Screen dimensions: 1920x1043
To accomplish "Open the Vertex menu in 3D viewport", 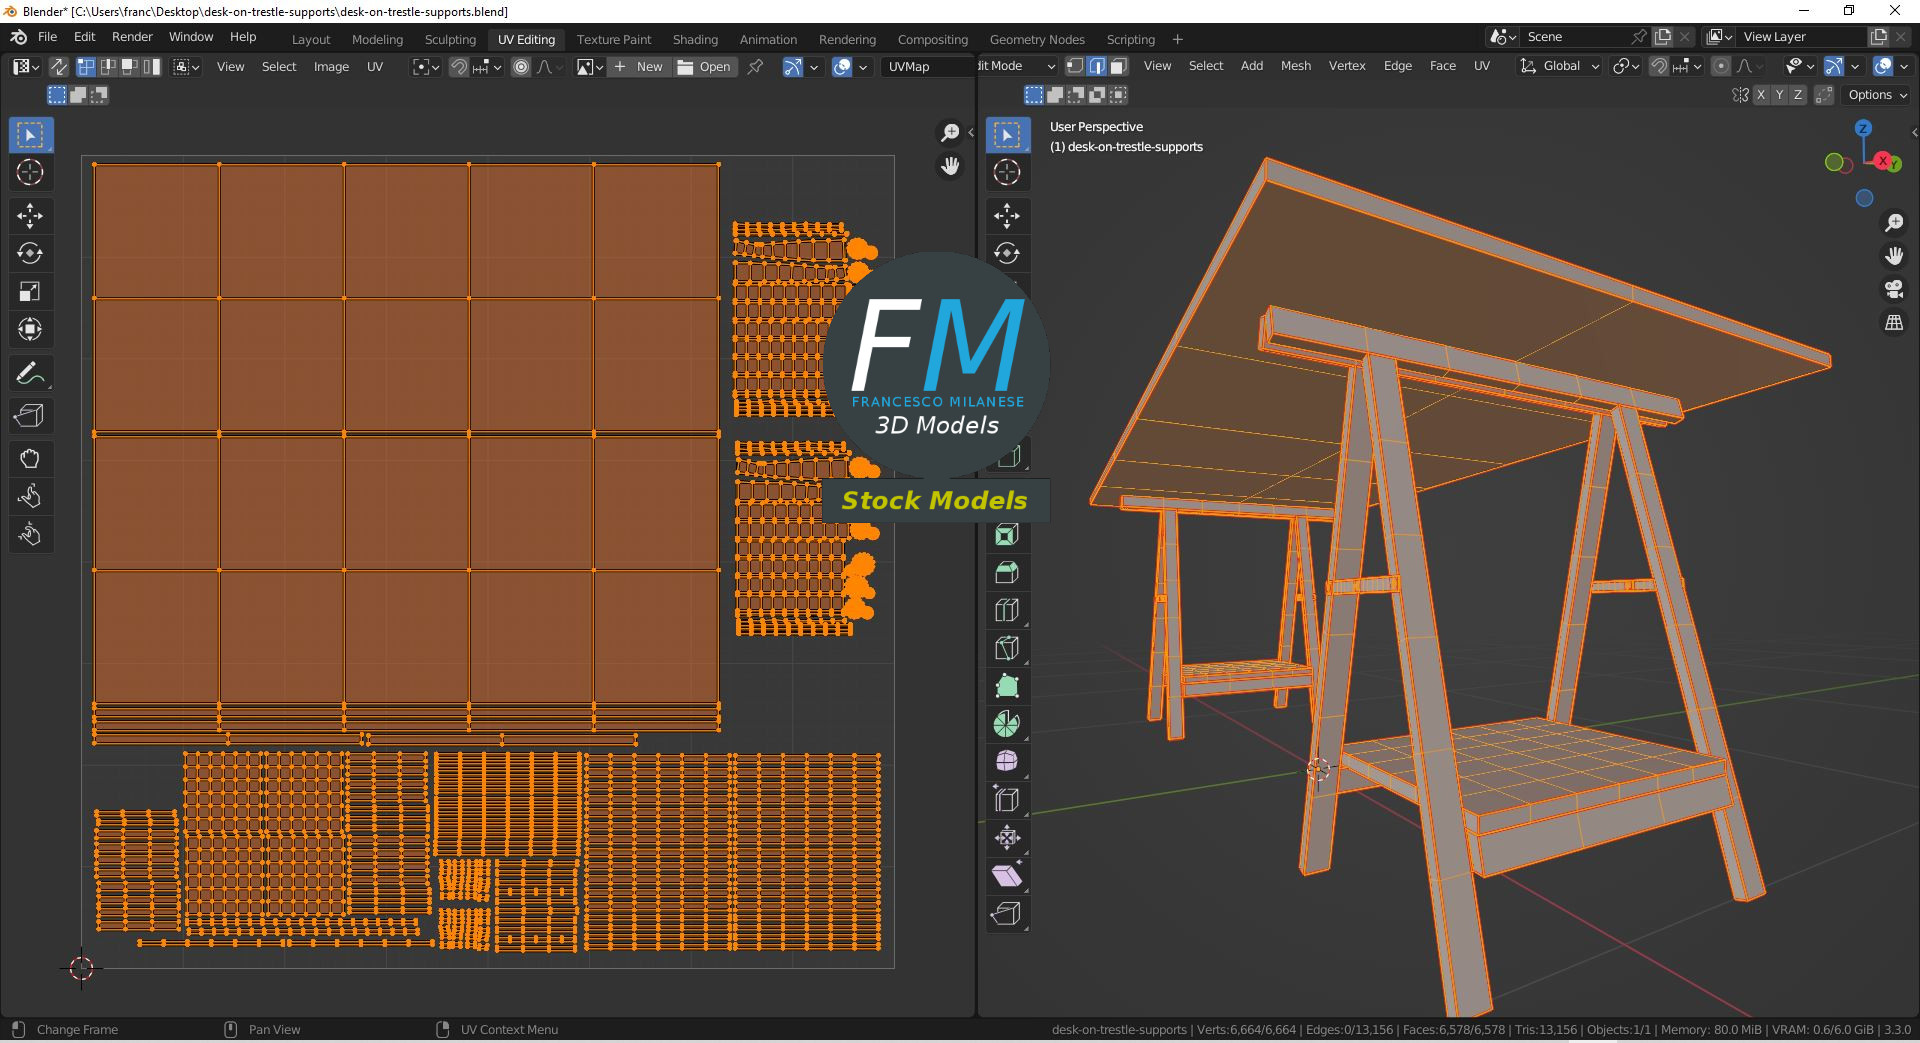I will pos(1346,66).
